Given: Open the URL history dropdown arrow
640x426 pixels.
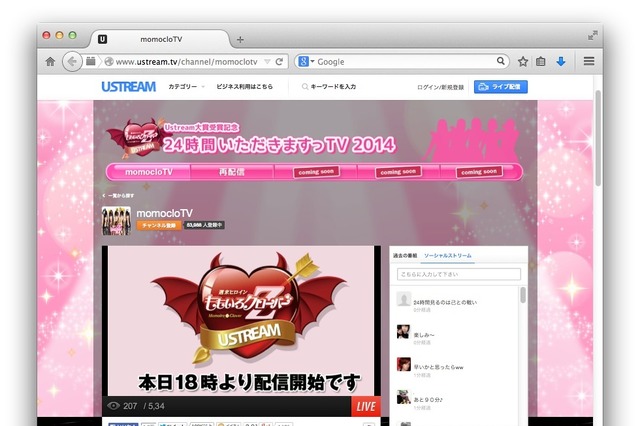Looking at the screenshot, I should coord(267,62).
